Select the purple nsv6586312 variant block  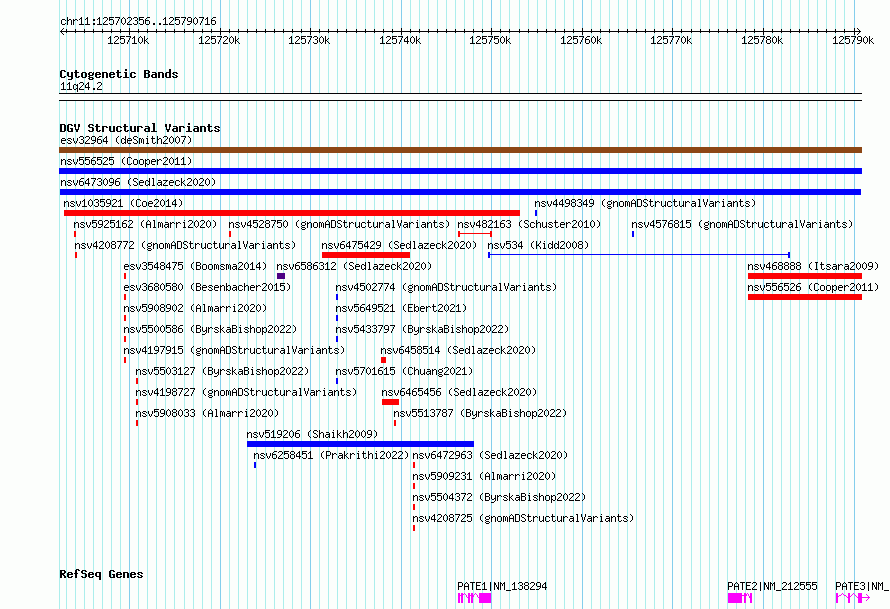281,276
